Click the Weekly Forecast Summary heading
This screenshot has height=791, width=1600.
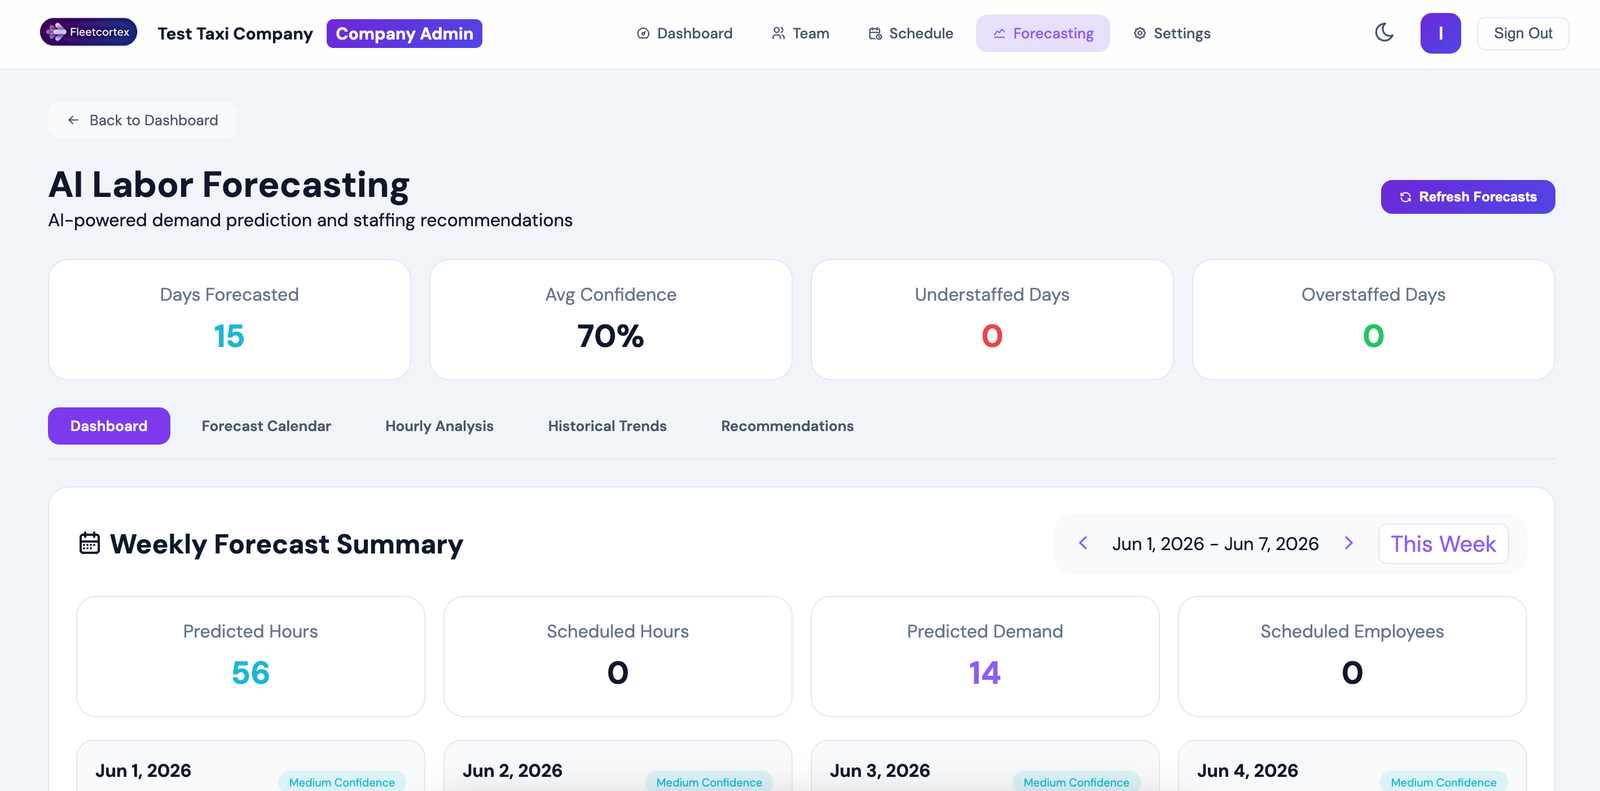[286, 544]
